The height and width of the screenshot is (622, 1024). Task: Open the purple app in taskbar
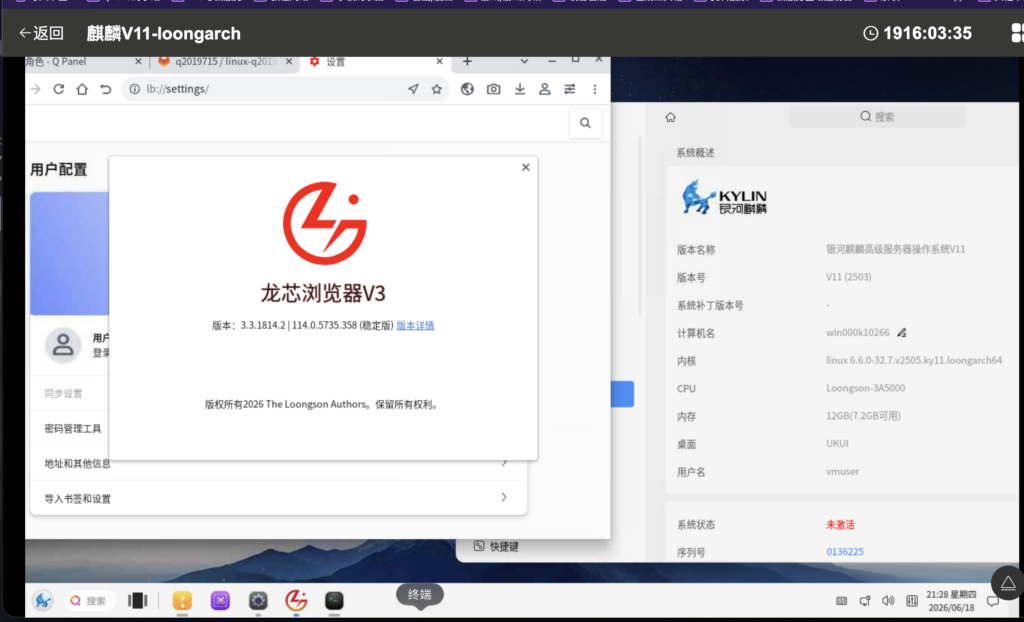pos(220,600)
